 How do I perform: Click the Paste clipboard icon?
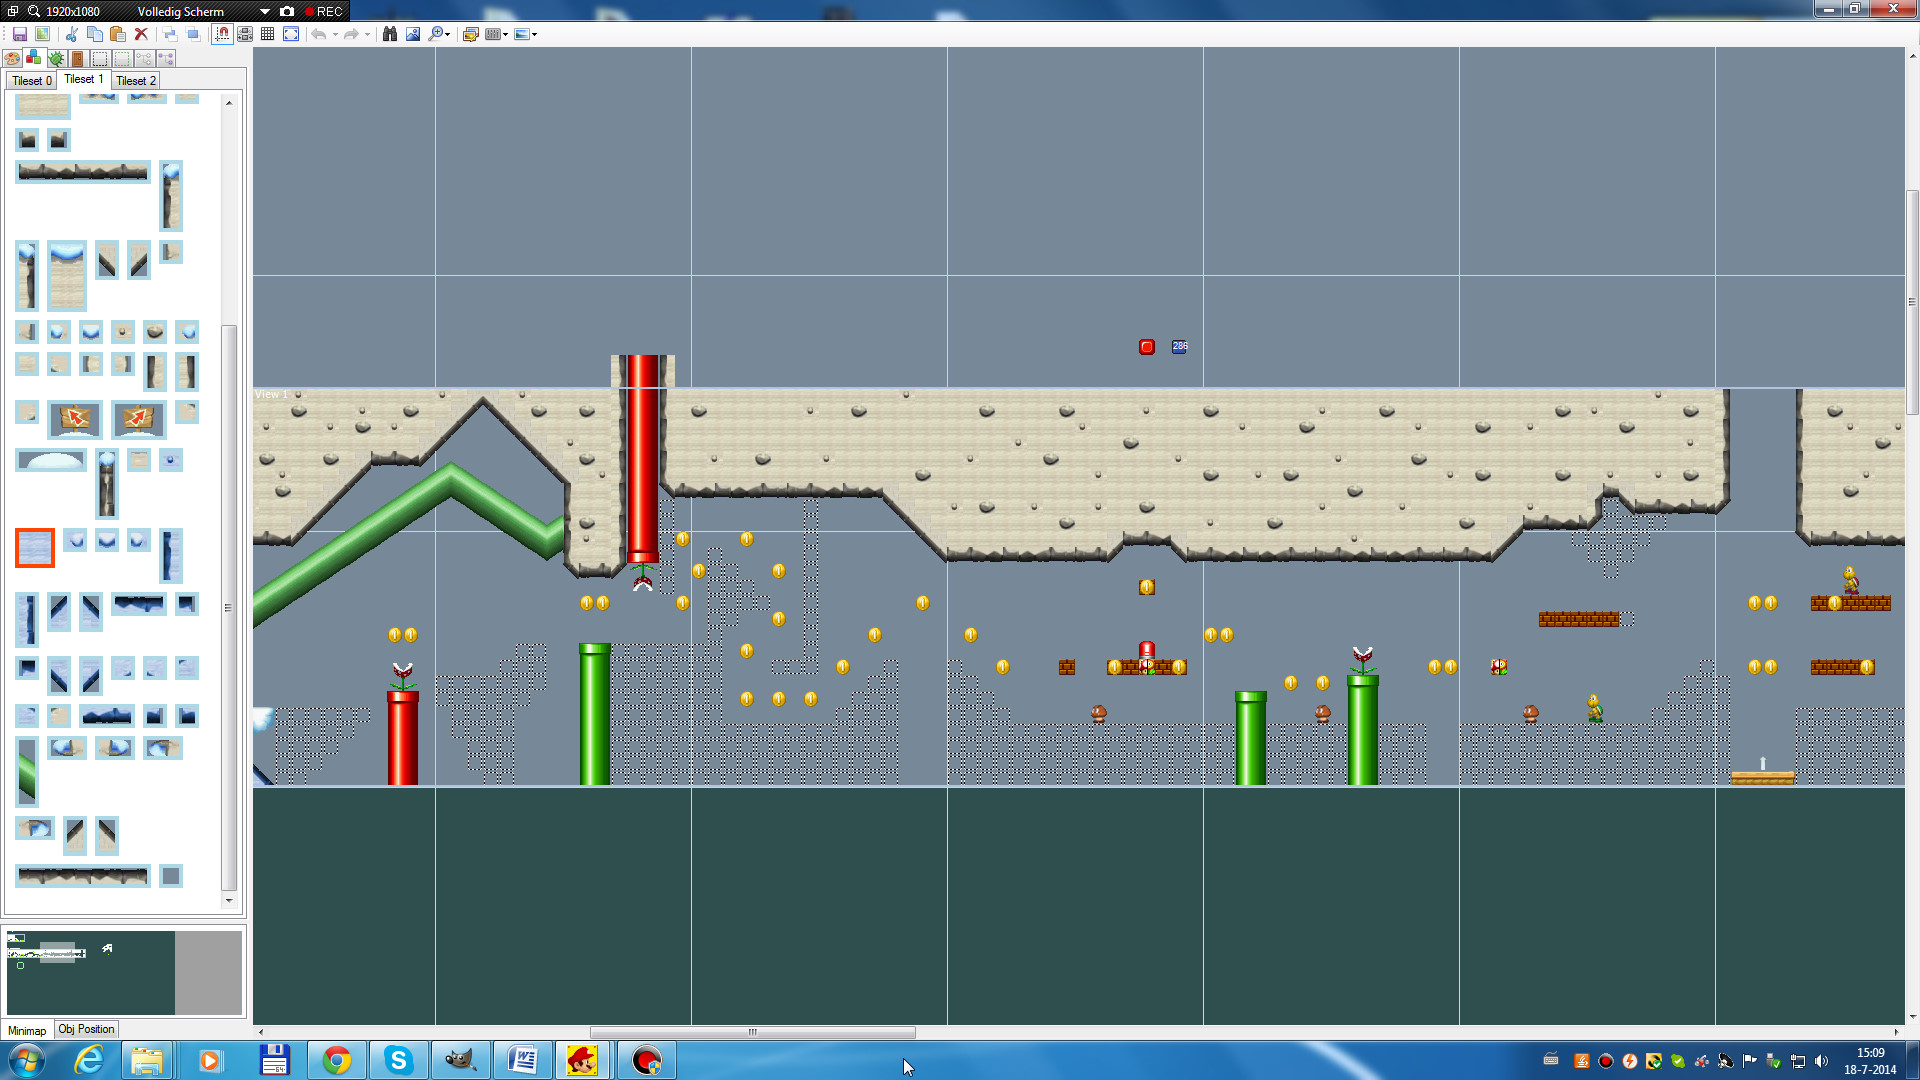click(x=118, y=34)
